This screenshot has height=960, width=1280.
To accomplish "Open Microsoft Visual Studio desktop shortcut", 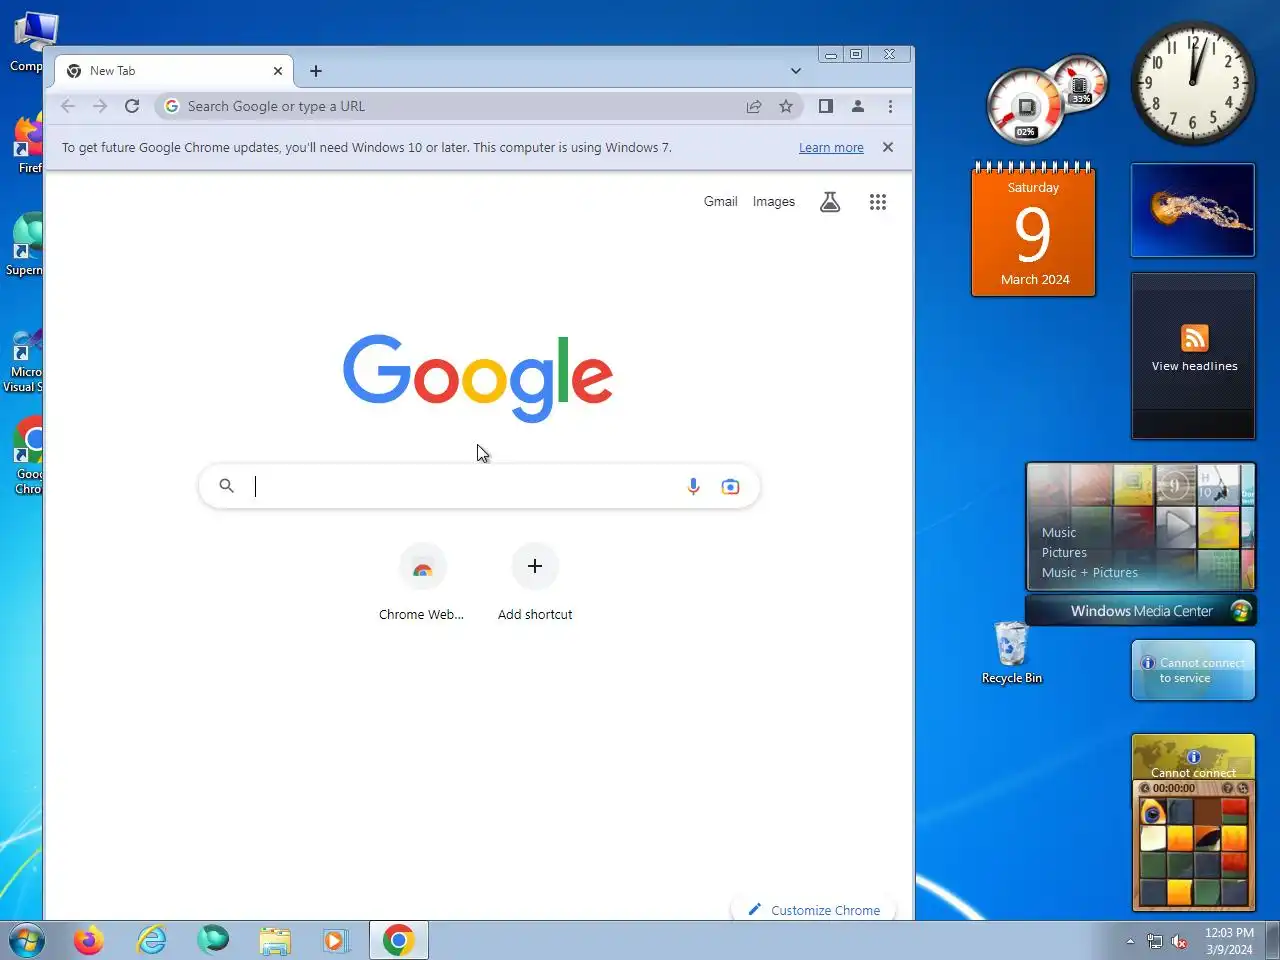I will tap(24, 360).
